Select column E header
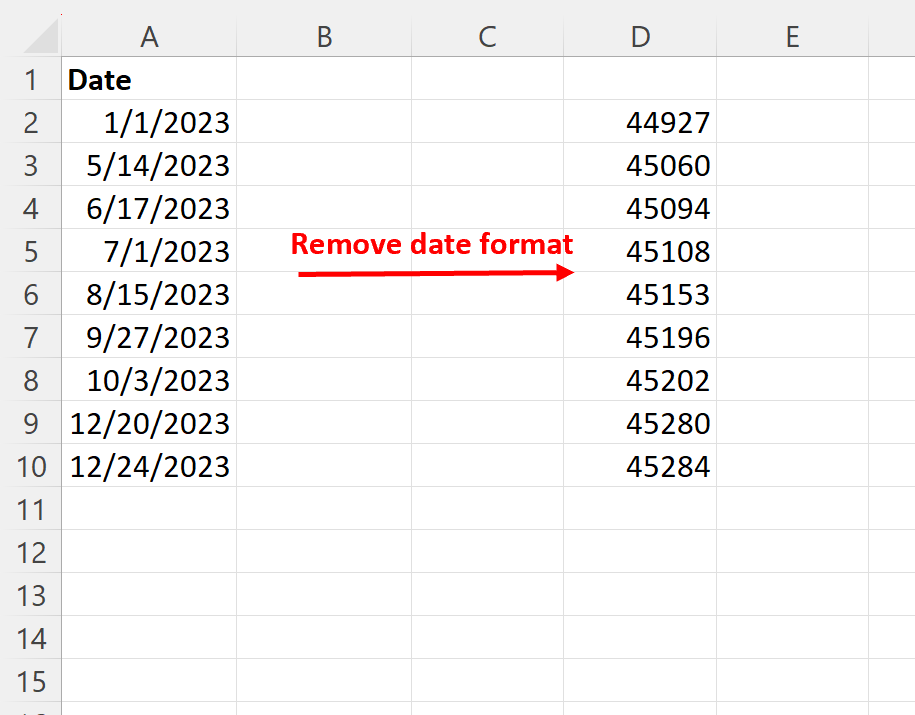This screenshot has width=915, height=715. coord(792,36)
